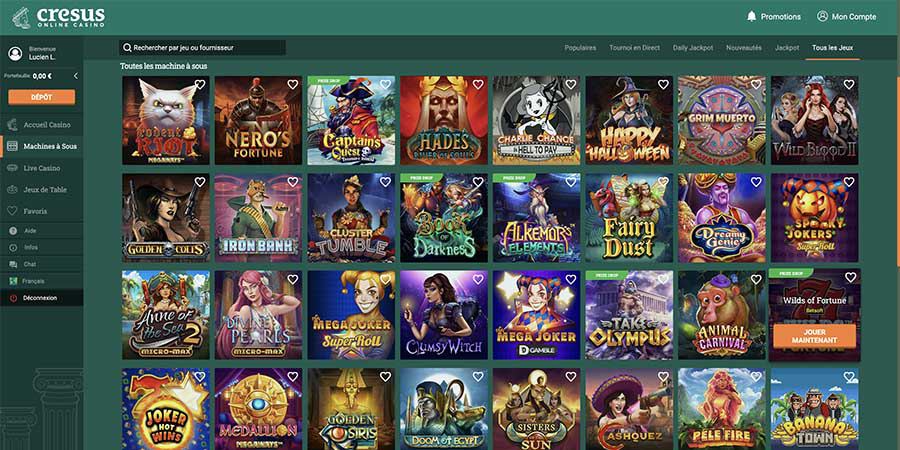Switch to Nouveautés tab
Image resolution: width=900 pixels, height=450 pixels.
click(x=744, y=48)
